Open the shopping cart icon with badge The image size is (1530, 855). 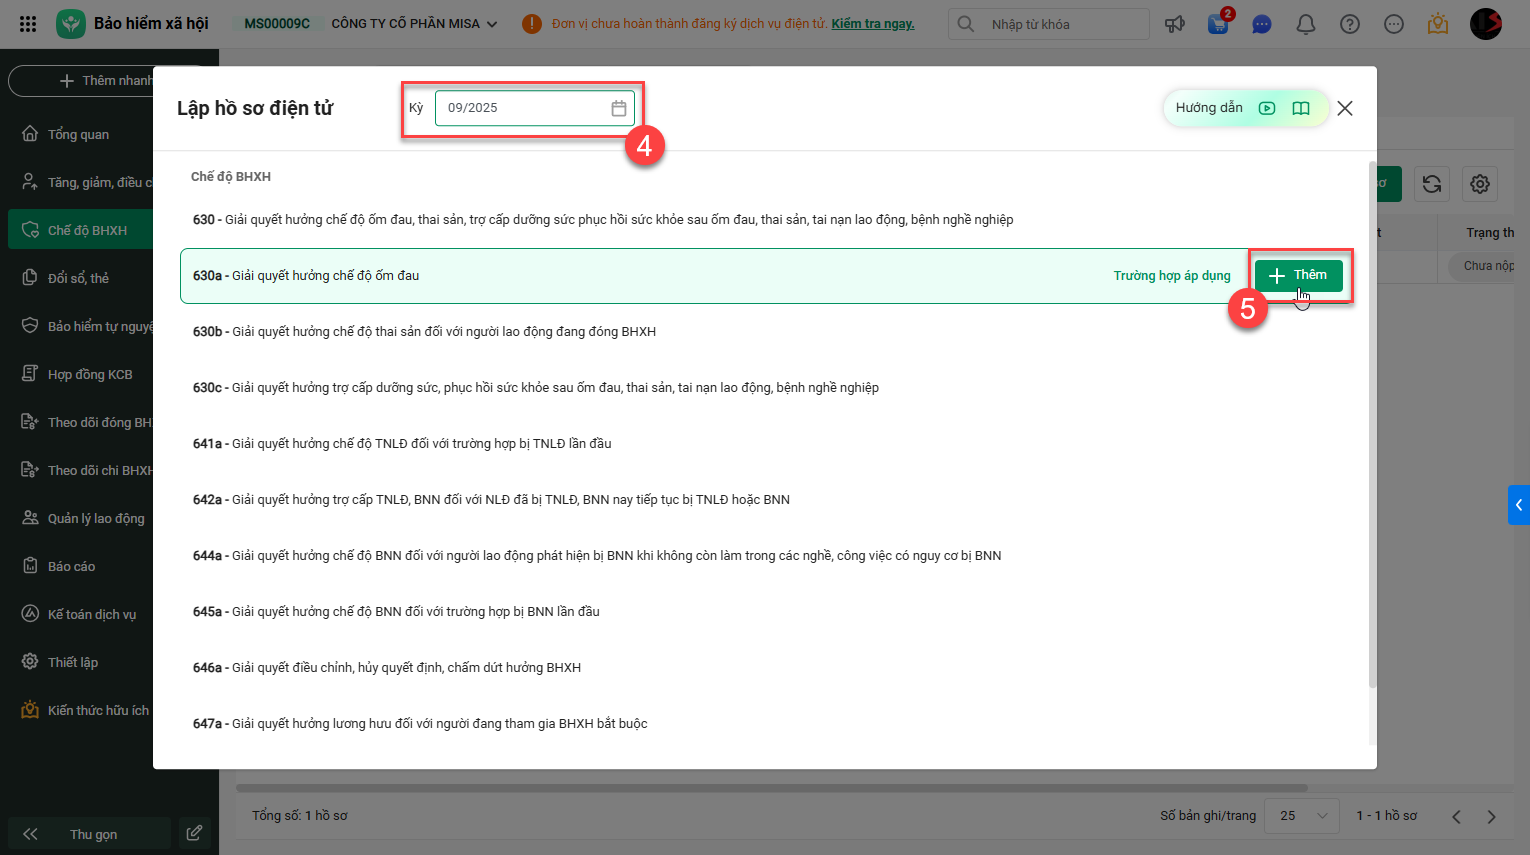[x=1219, y=24]
